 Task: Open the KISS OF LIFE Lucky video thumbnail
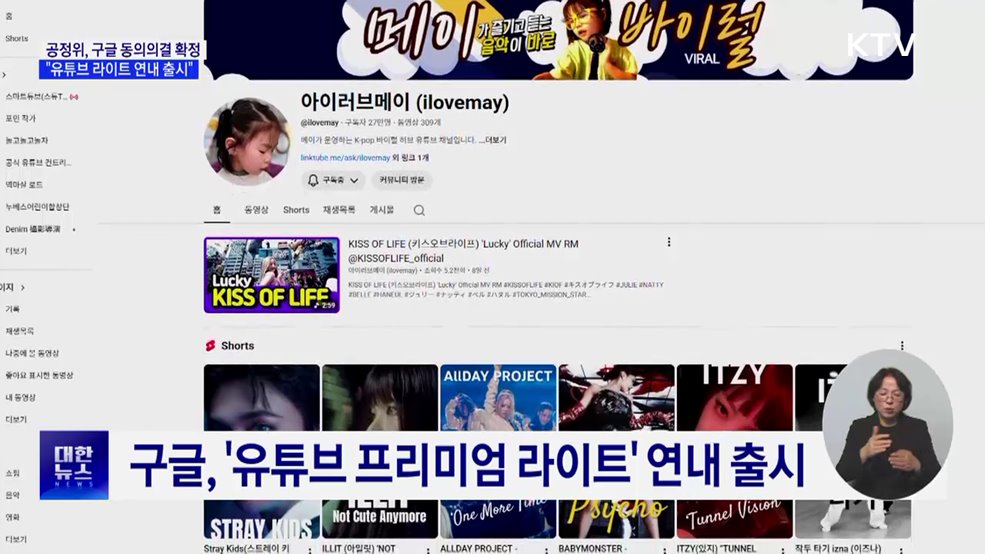(271, 275)
